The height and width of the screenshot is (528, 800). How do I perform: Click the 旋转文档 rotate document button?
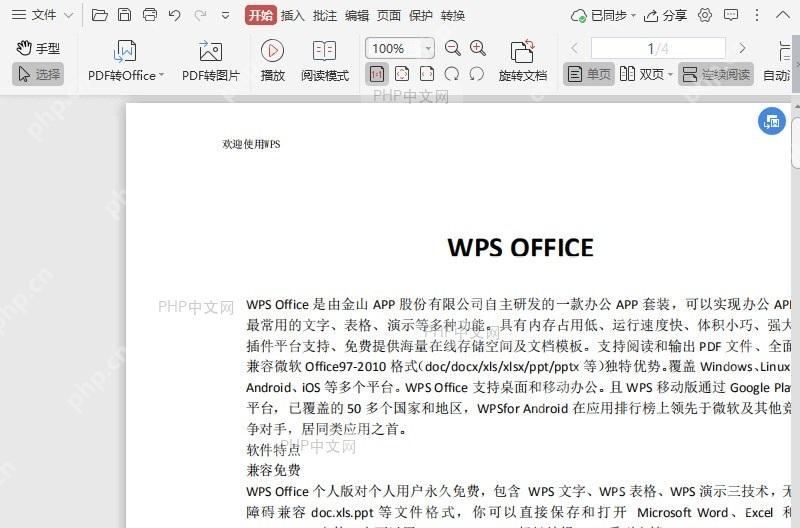click(x=522, y=61)
